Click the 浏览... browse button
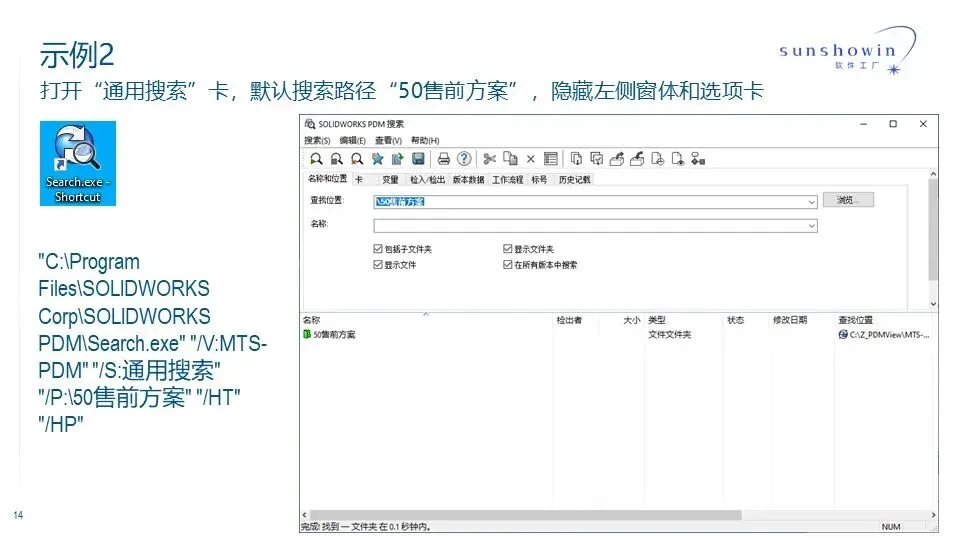Viewport: 960px width, 540px height. click(x=848, y=200)
